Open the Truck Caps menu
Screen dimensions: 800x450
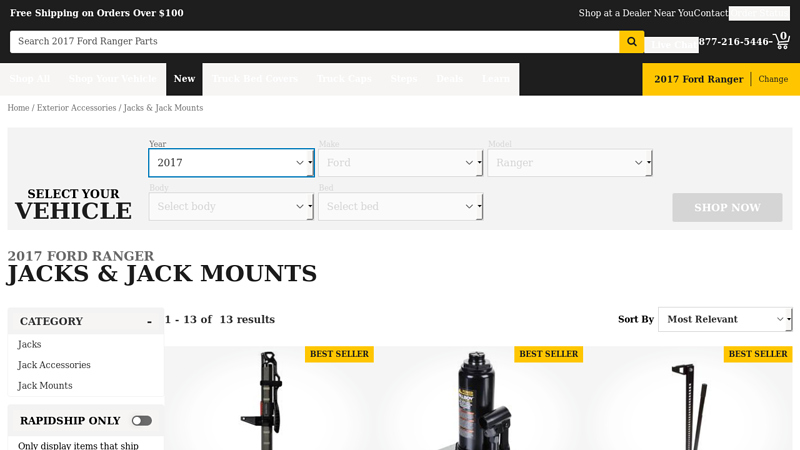(x=344, y=79)
